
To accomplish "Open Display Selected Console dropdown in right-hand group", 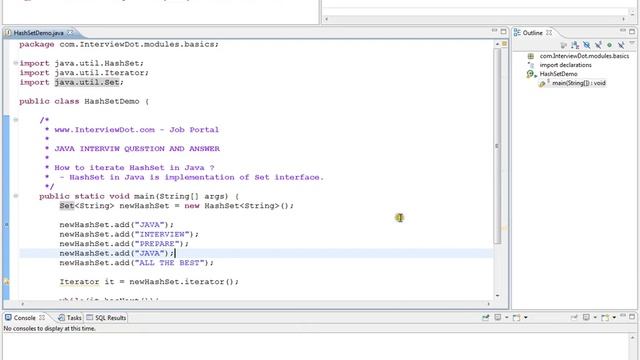I will pos(595,317).
